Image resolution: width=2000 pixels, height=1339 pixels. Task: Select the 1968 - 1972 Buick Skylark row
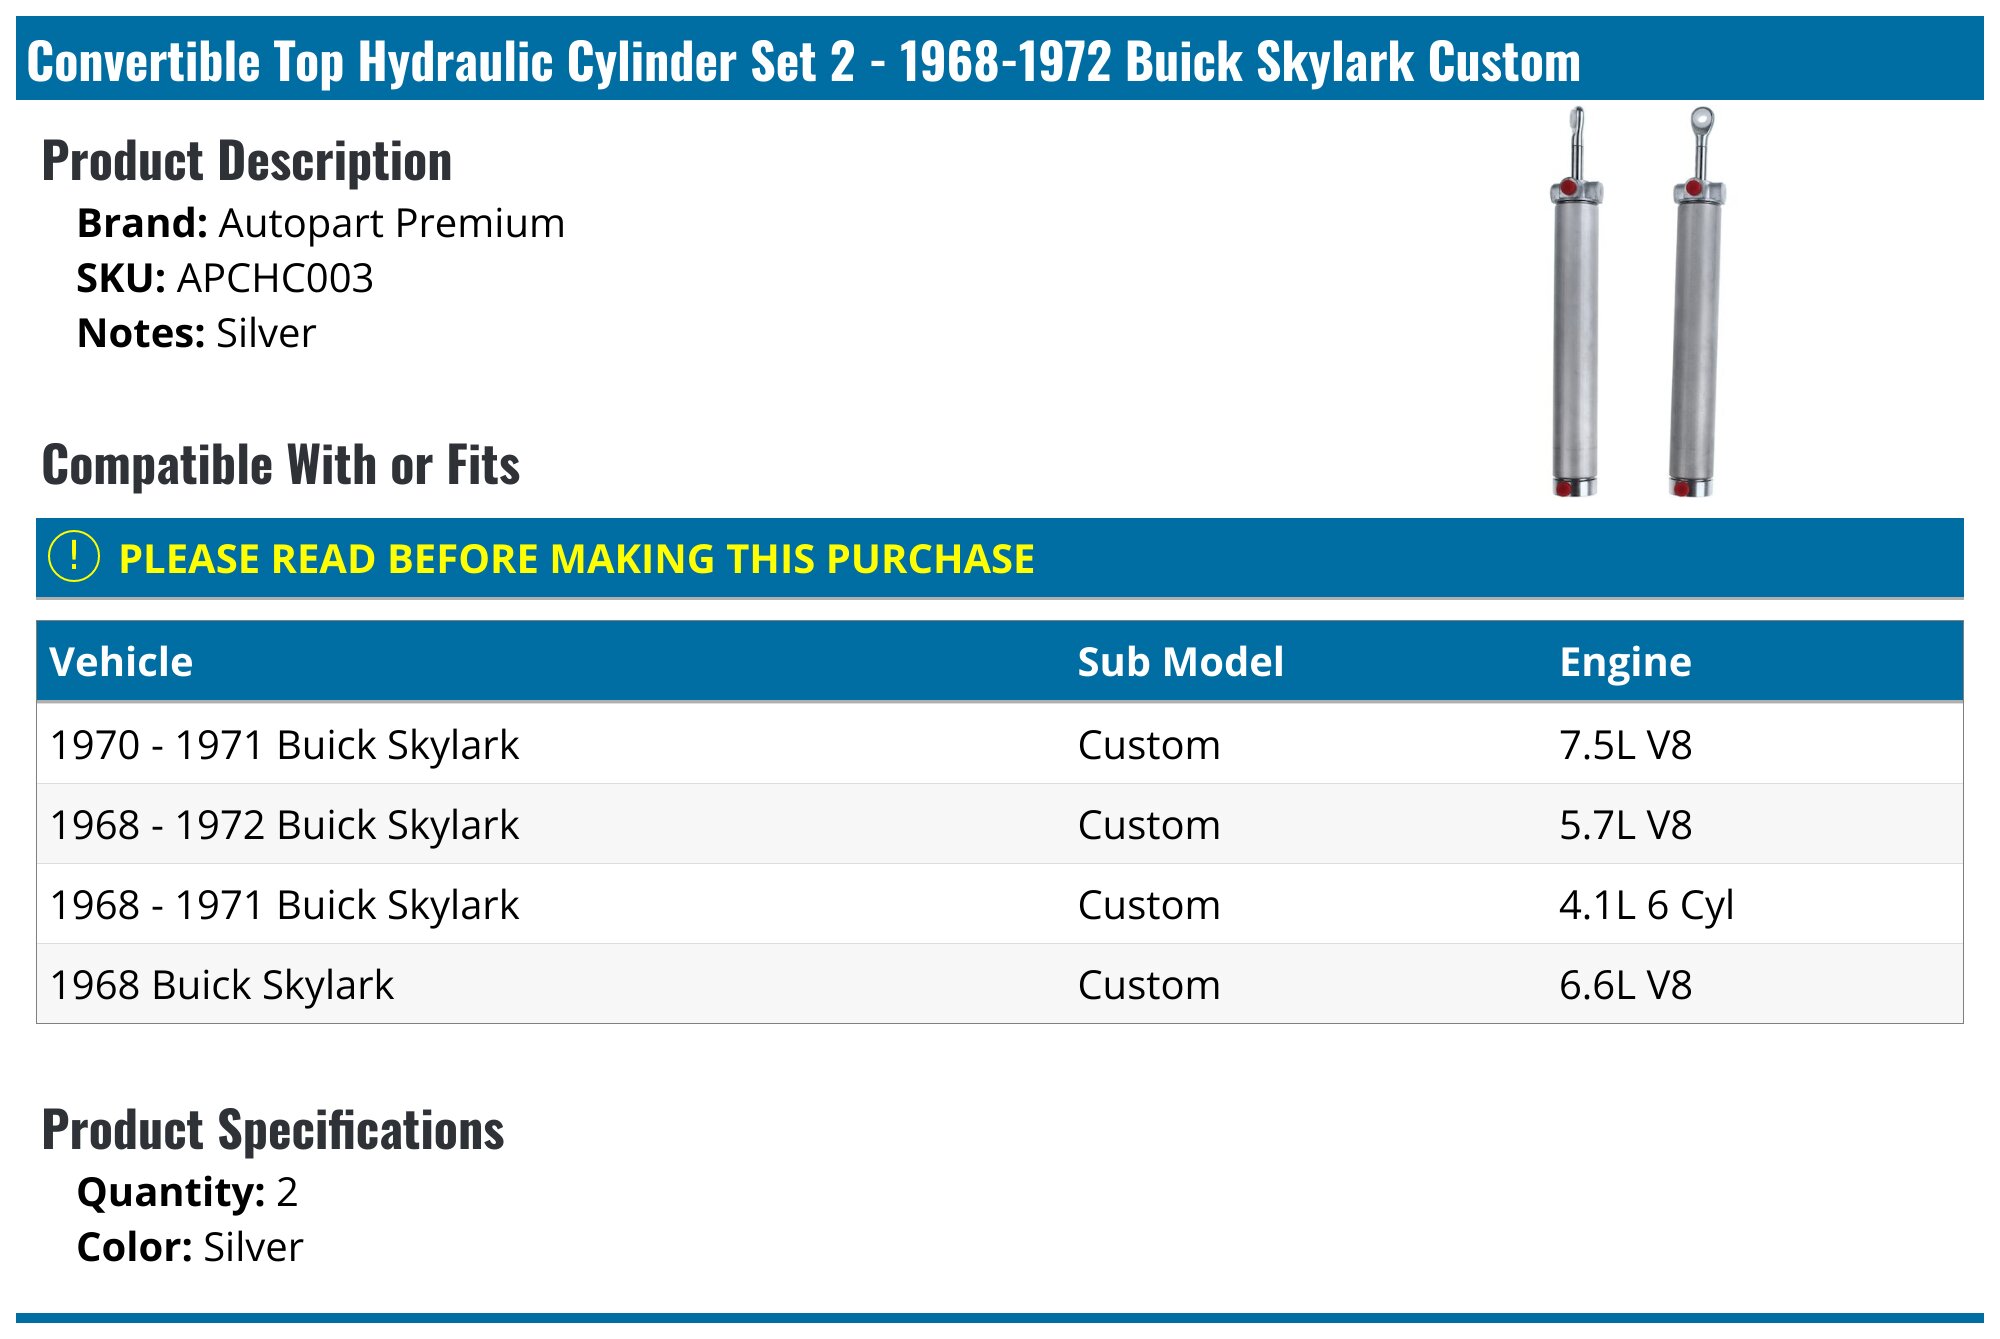pos(285,825)
